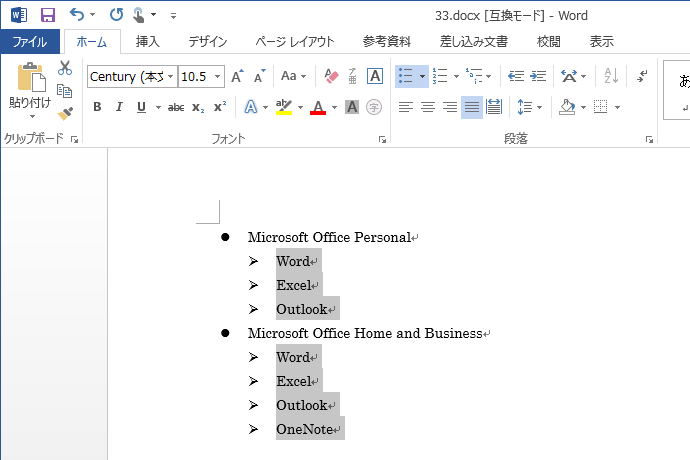690x460 pixels.
Task: Click the text effects A icon
Action: pos(251,107)
